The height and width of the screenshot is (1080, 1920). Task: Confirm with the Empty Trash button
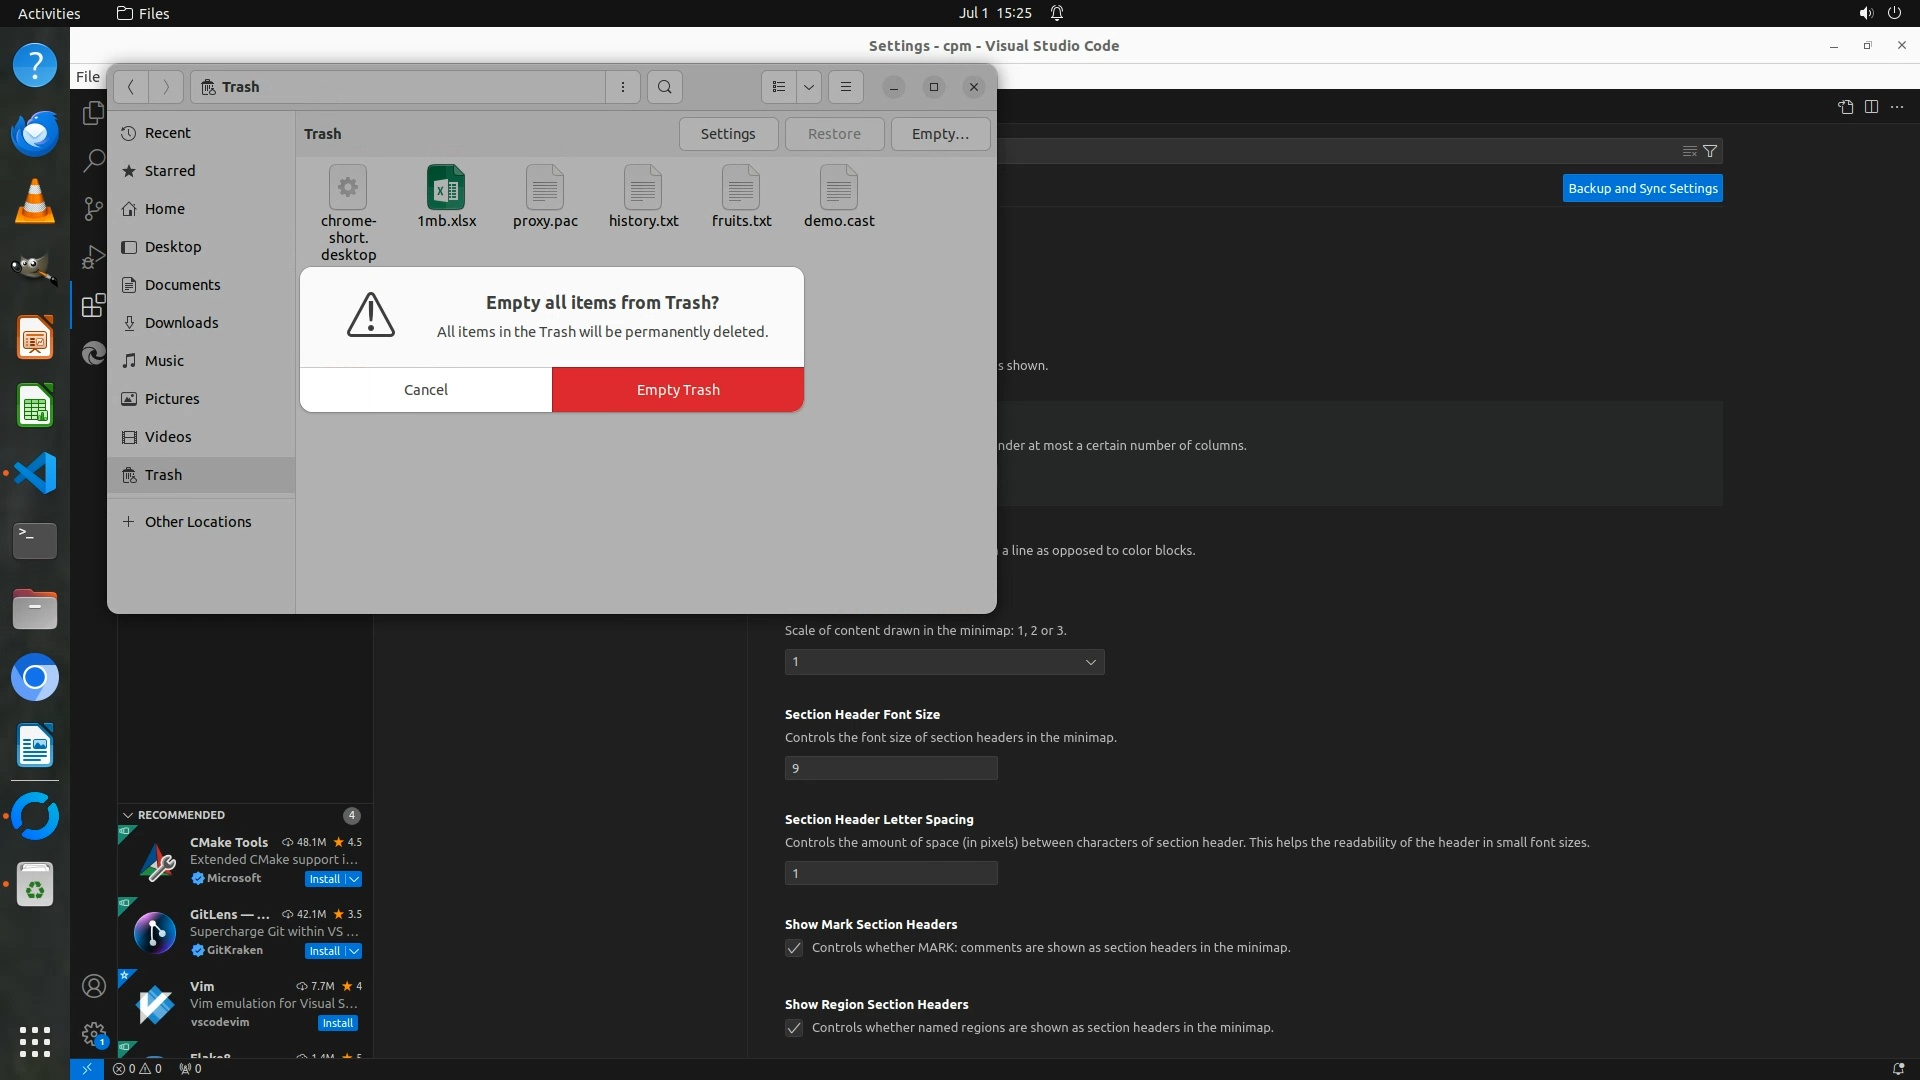point(678,390)
